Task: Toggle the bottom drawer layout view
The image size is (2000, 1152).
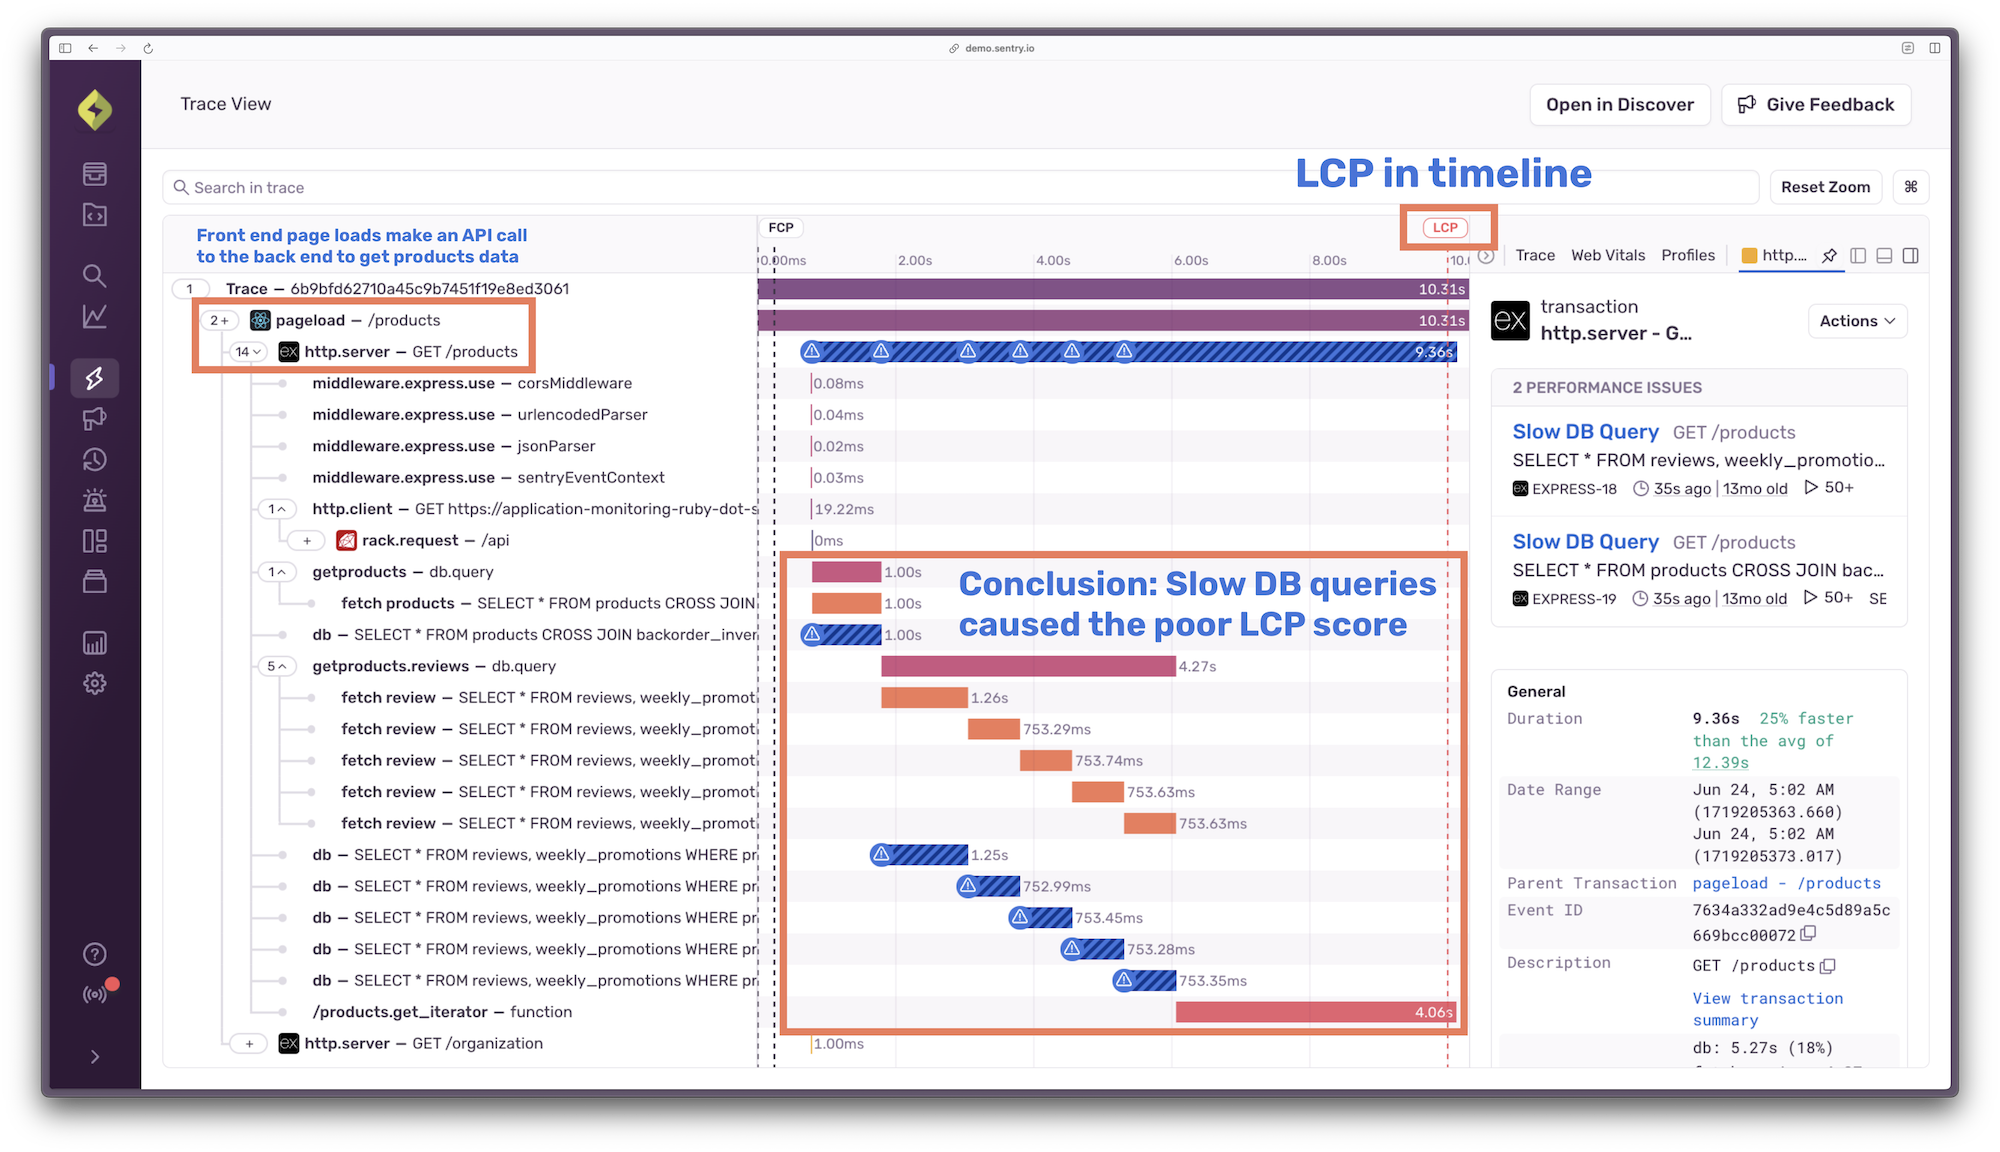Action: pos(1885,255)
